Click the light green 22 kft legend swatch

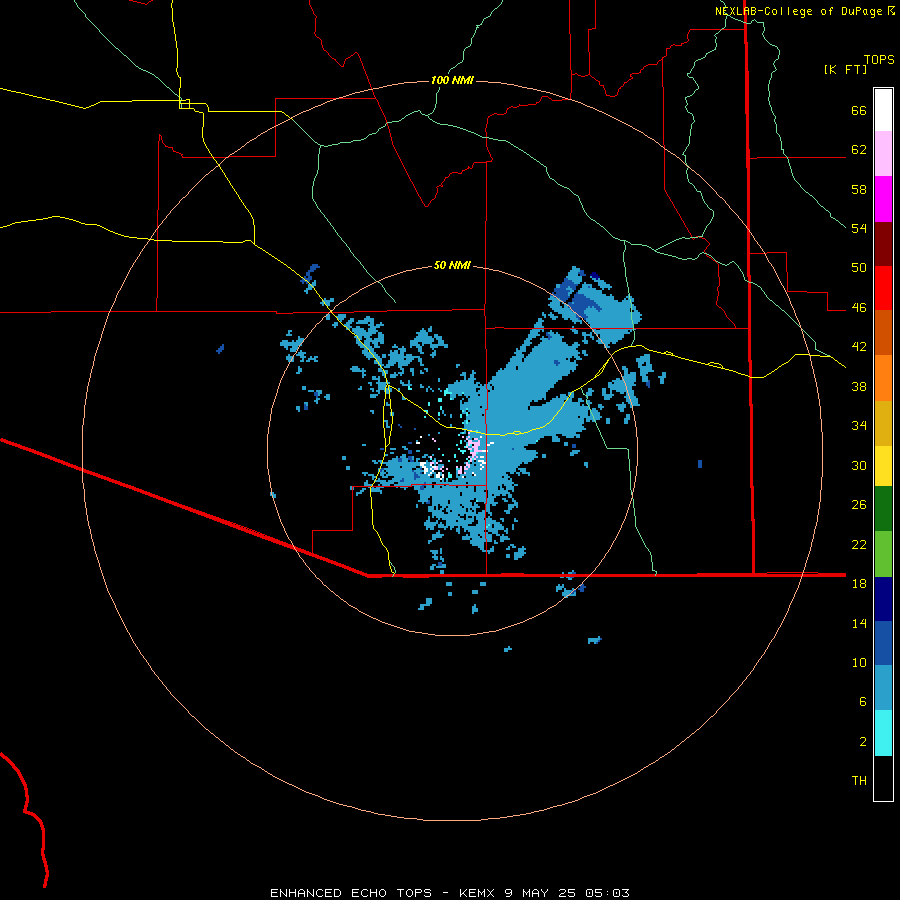click(883, 554)
